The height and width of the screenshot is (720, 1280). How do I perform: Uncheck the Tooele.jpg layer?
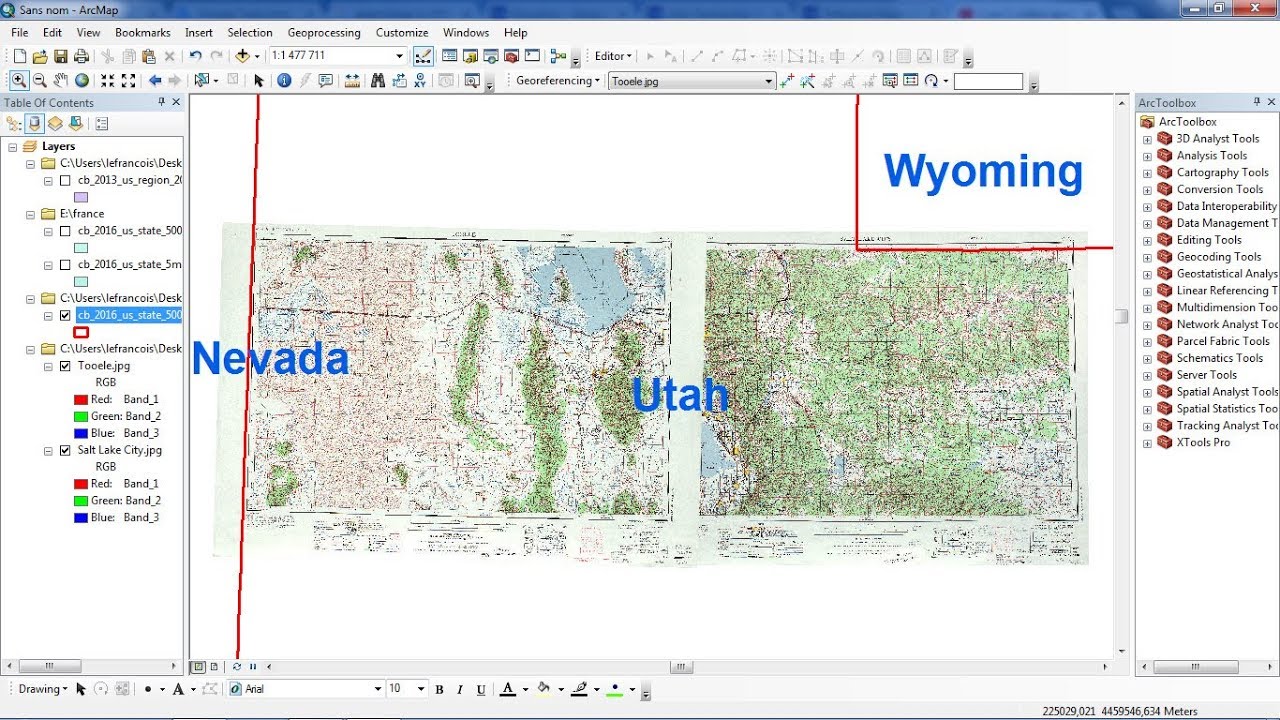(x=66, y=366)
